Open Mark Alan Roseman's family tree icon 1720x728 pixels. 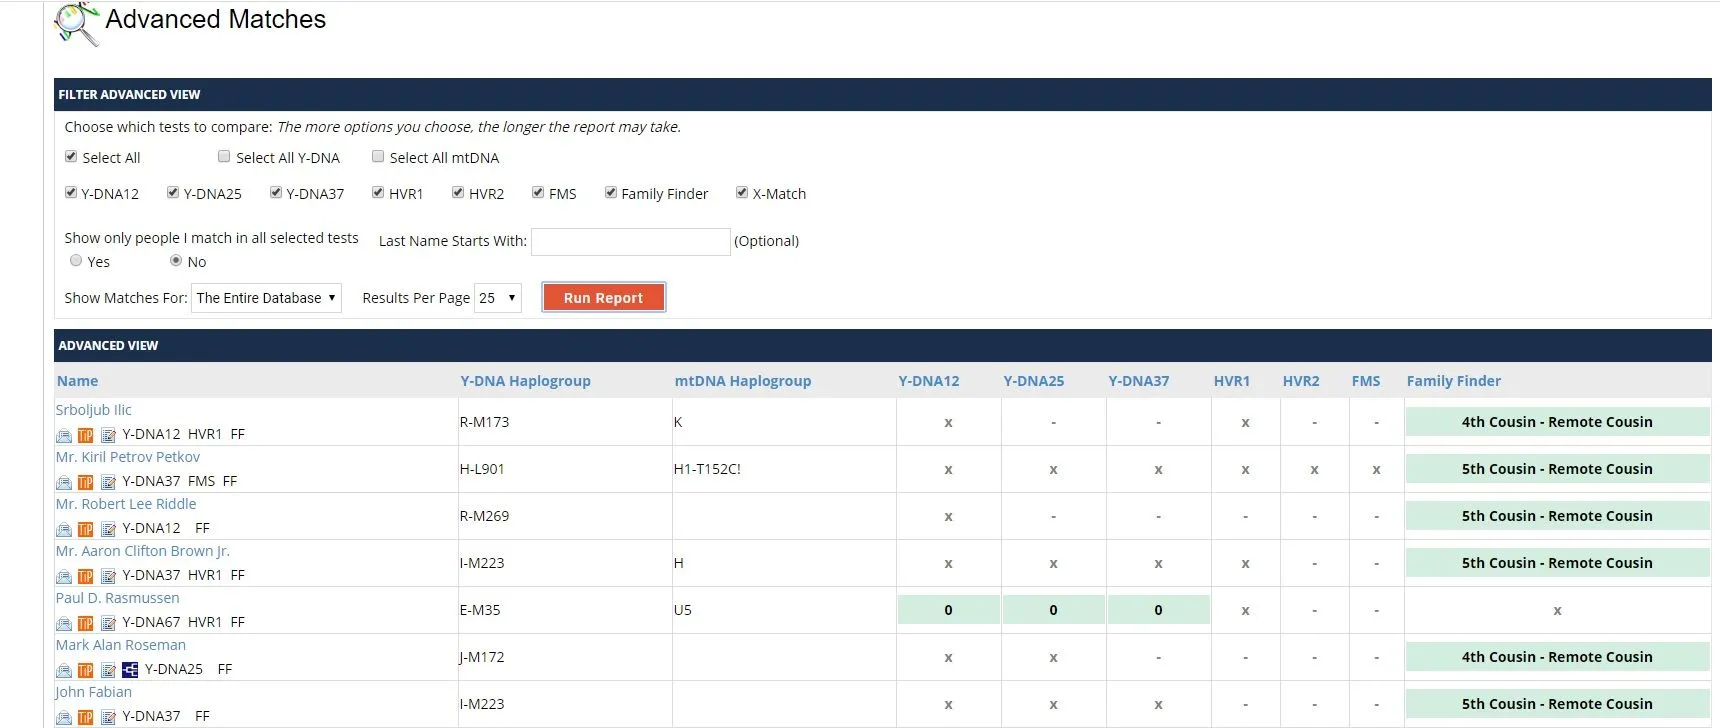(x=130, y=670)
